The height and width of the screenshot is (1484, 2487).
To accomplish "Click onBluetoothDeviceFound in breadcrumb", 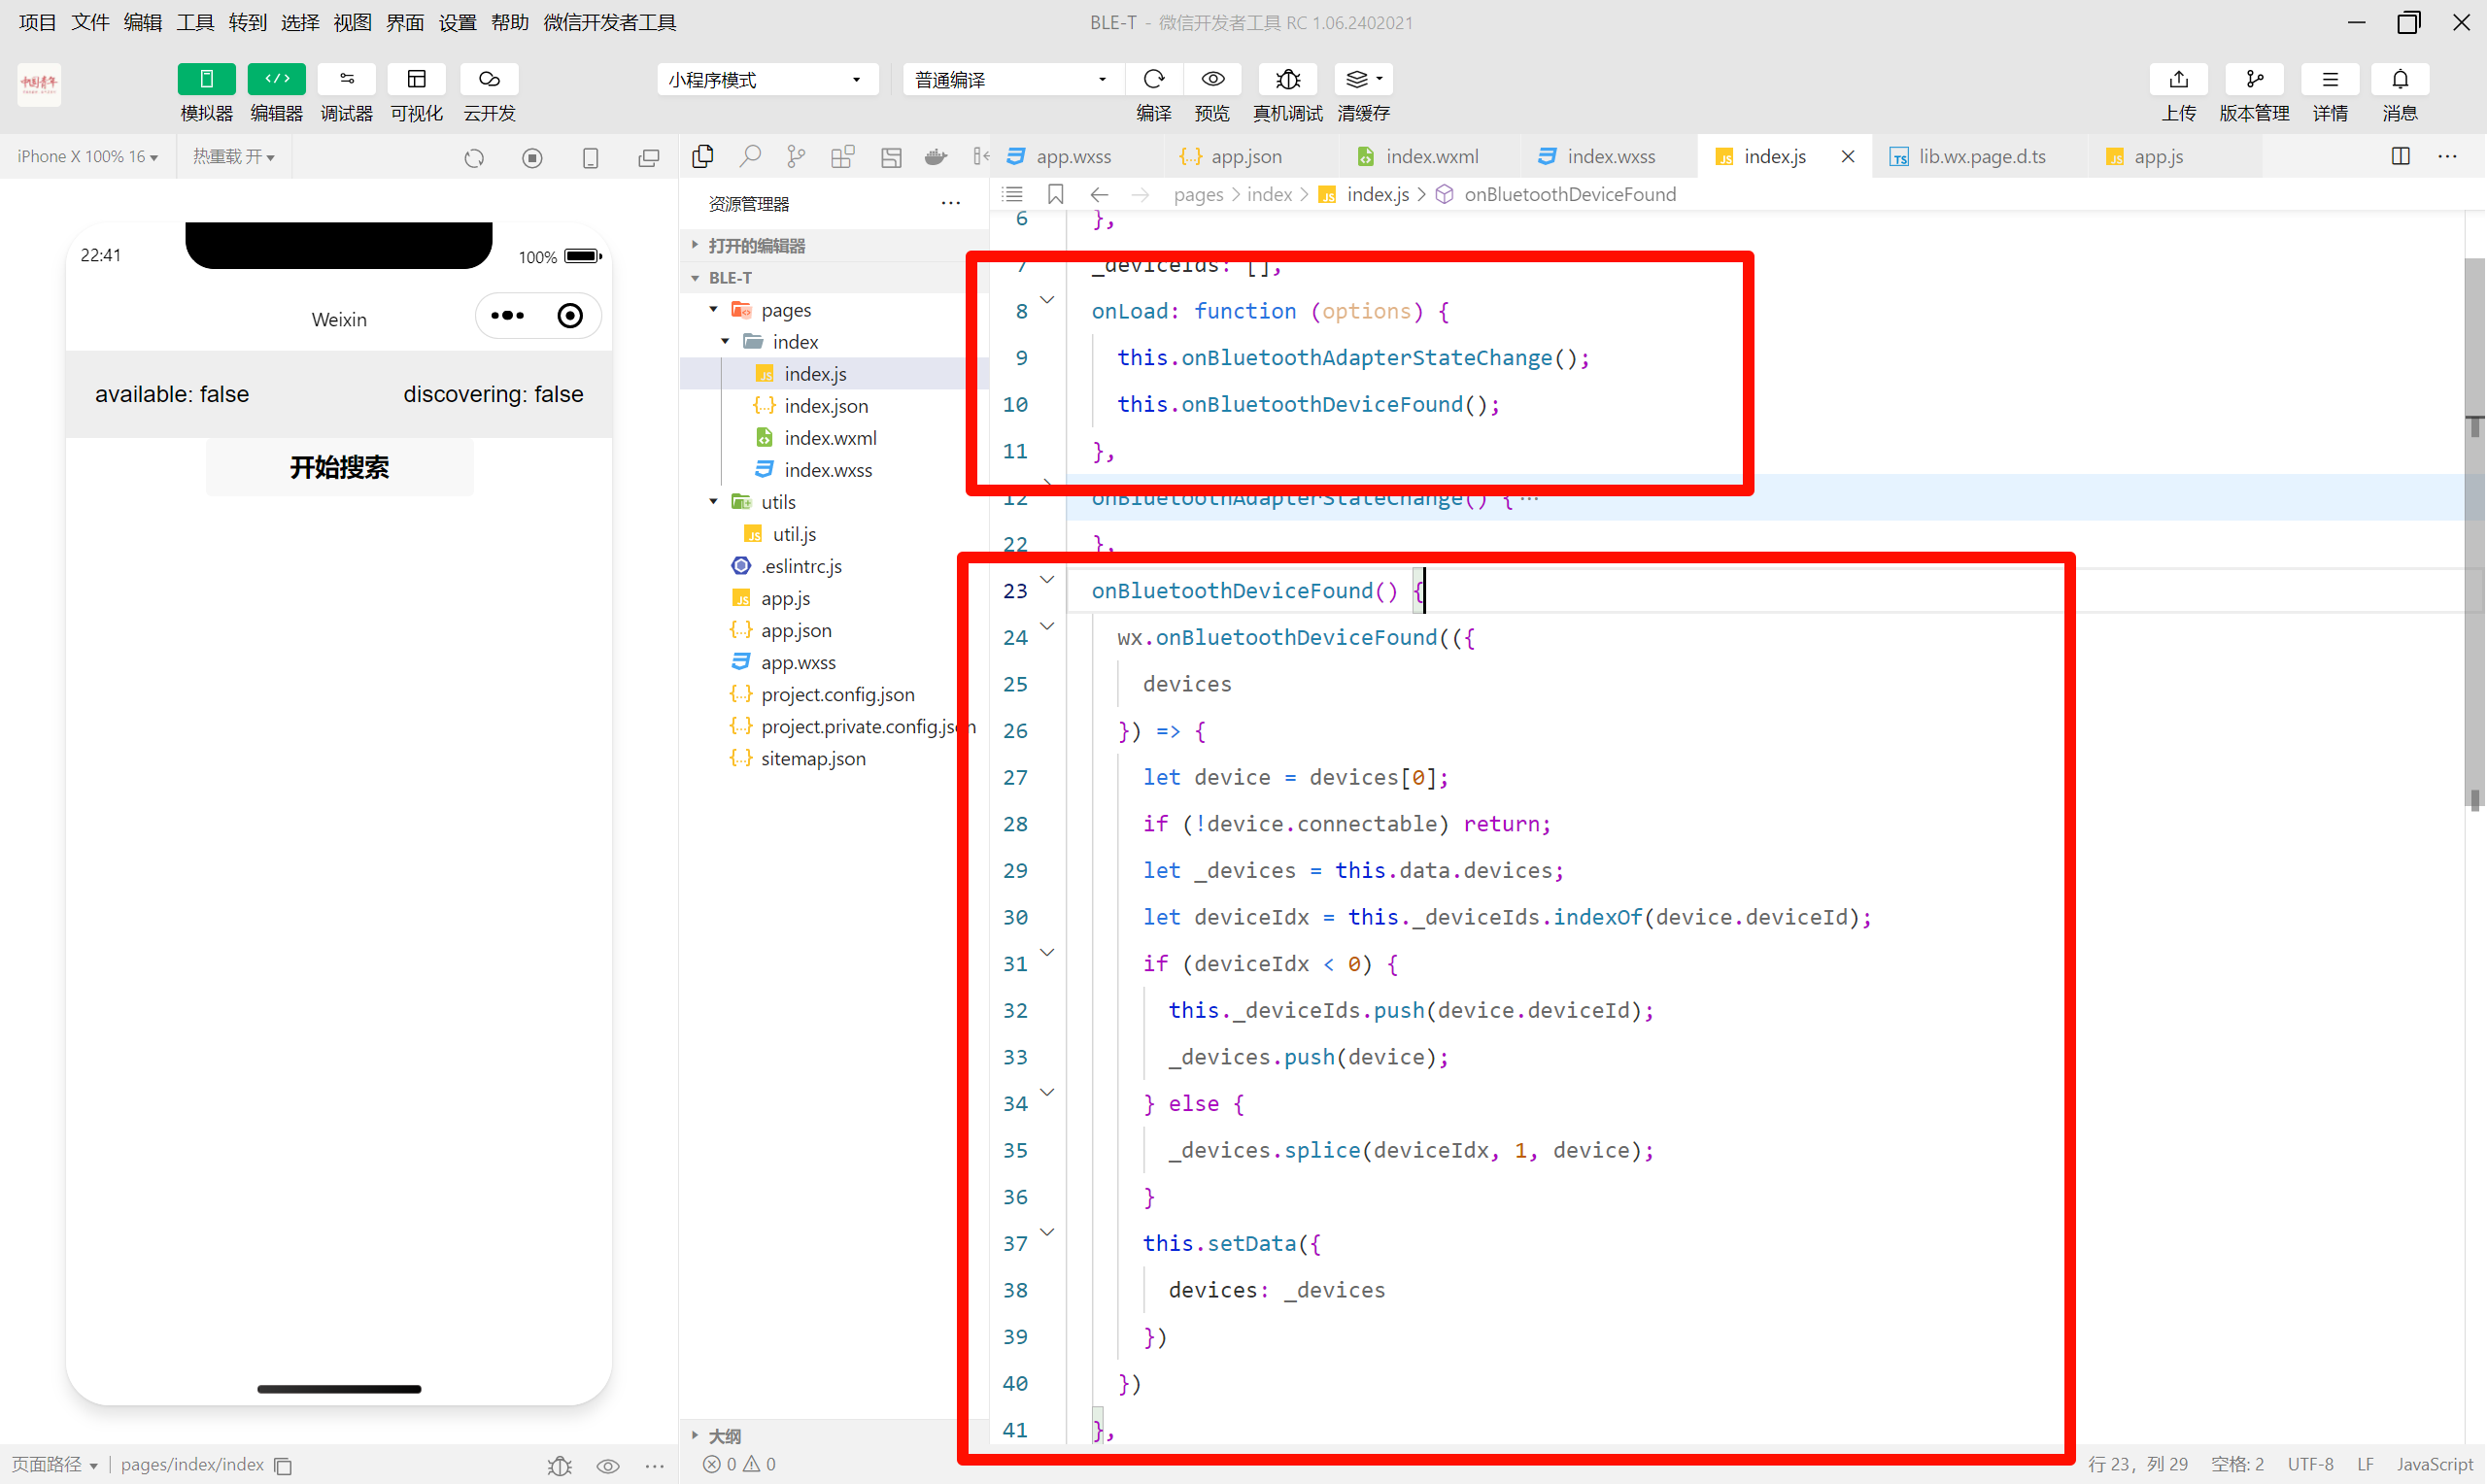I will pos(1569,194).
